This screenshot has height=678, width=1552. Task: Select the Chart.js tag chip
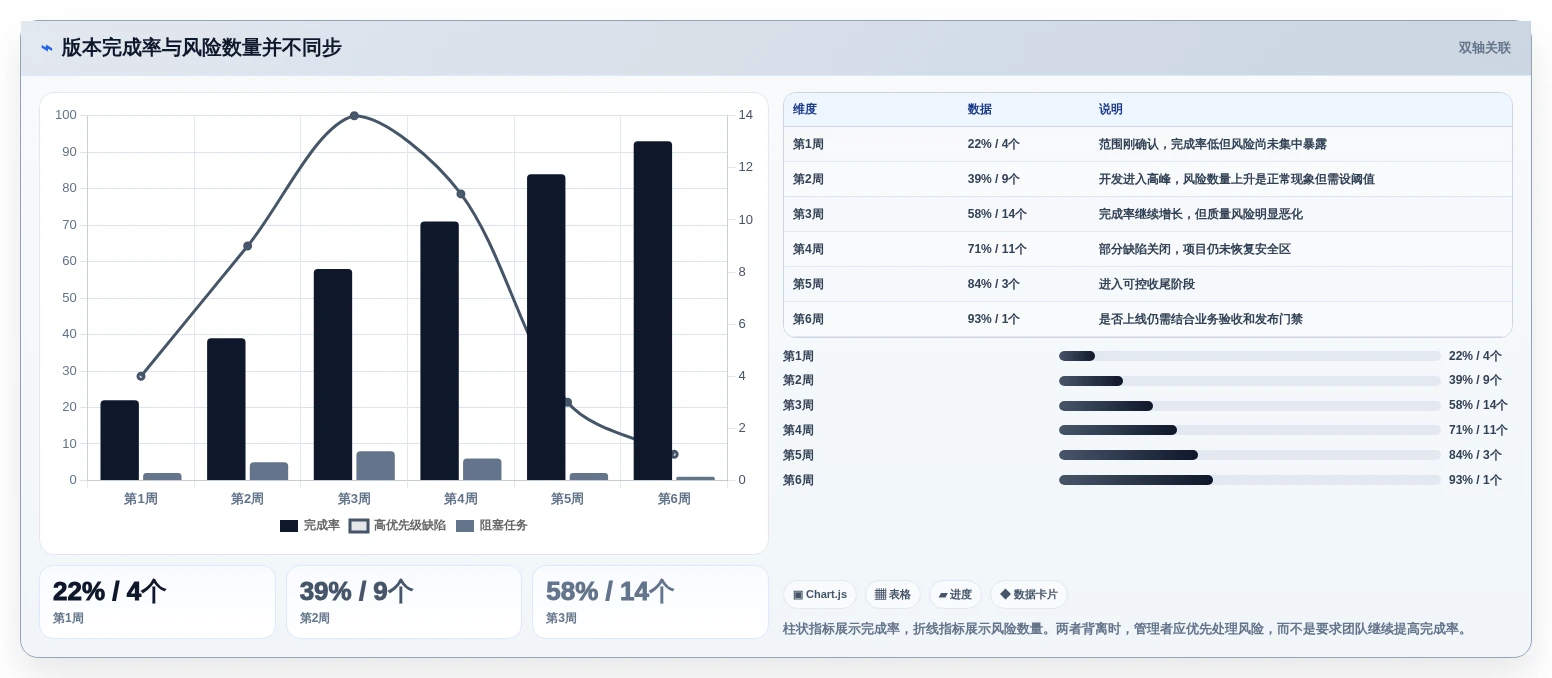[x=820, y=594]
